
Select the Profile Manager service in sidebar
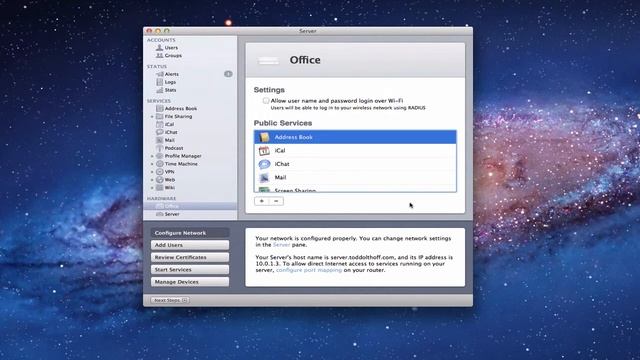click(x=179, y=156)
